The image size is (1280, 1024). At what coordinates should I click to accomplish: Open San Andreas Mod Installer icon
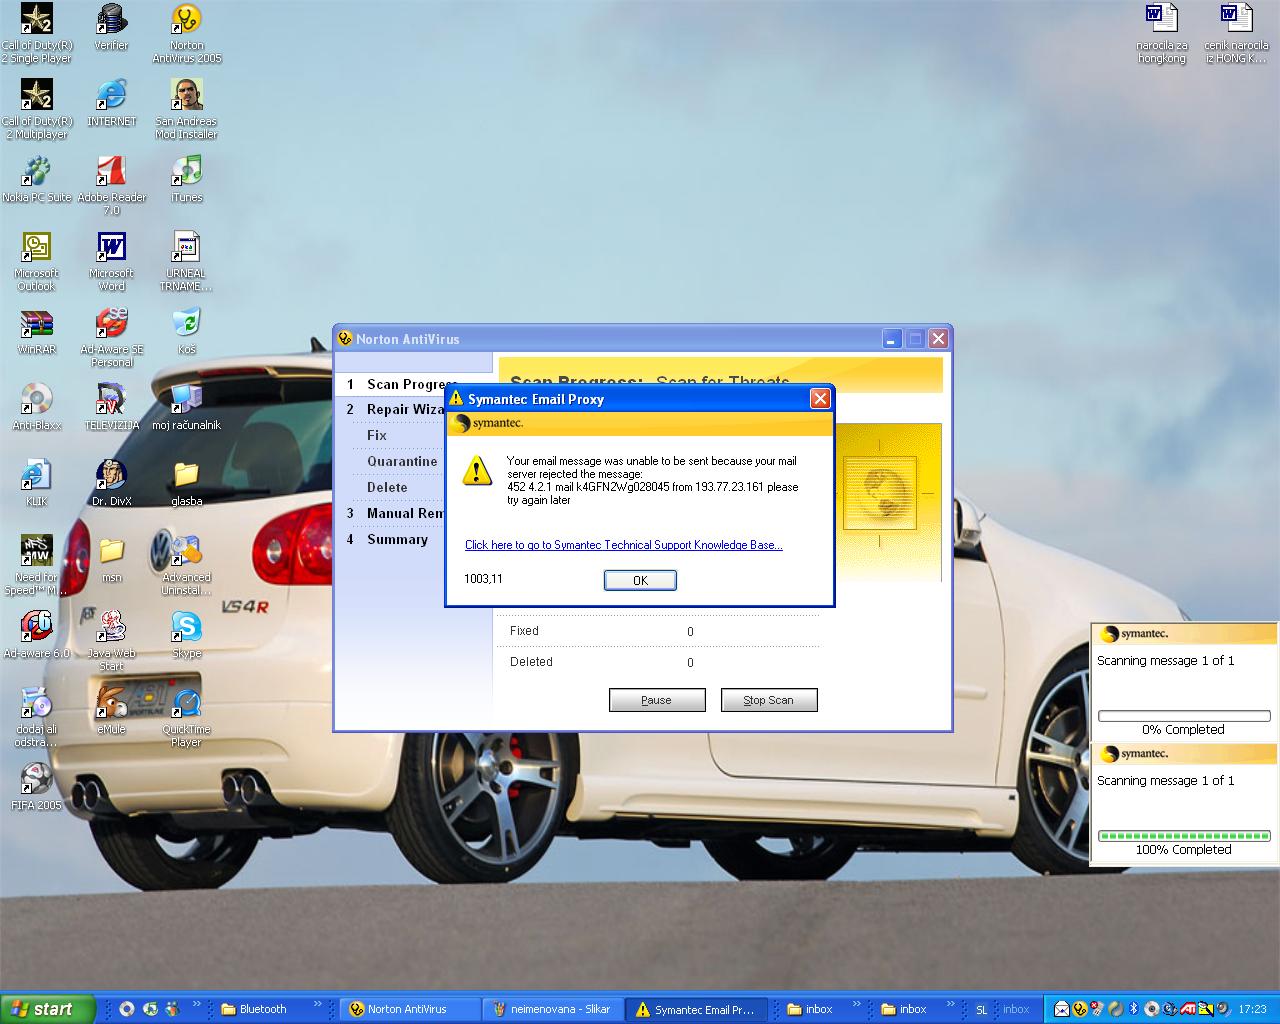click(187, 109)
